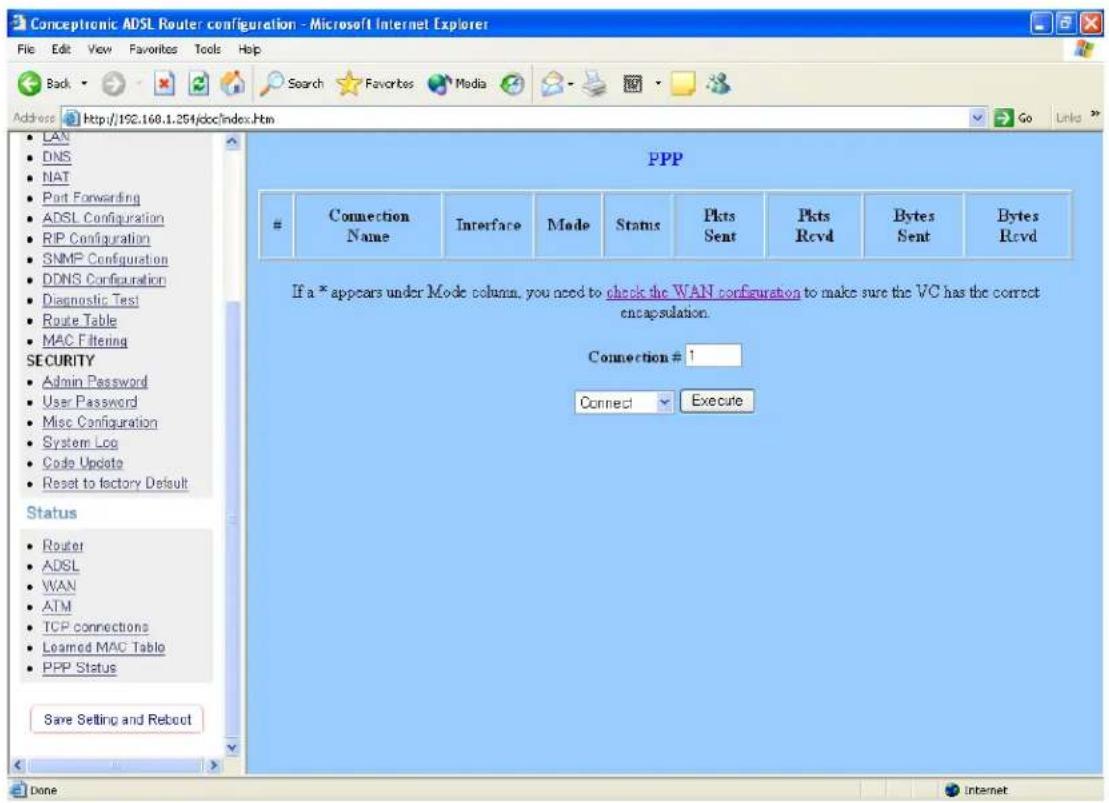This screenshot has height=803, width=1109.
Task: Click the URL address bar field
Action: click(x=526, y=118)
